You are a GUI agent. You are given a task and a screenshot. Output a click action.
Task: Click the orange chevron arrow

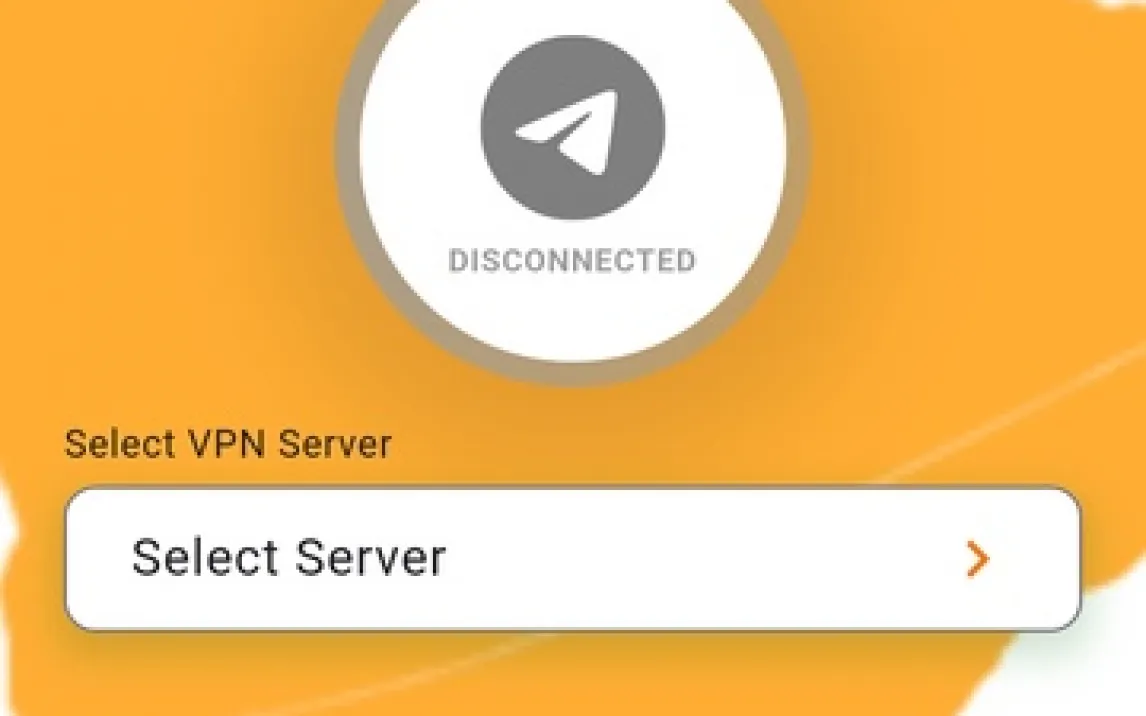click(x=977, y=560)
